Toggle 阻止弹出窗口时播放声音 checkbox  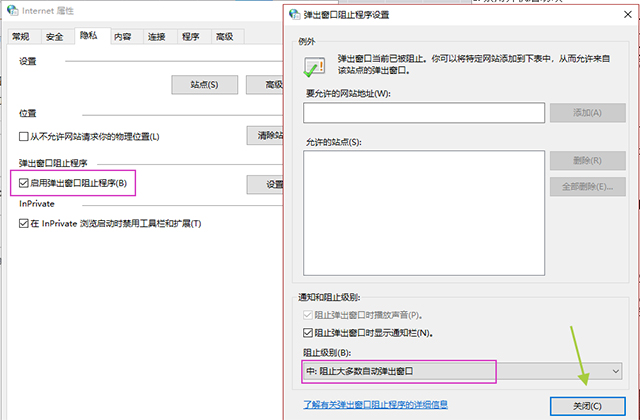pos(308,315)
